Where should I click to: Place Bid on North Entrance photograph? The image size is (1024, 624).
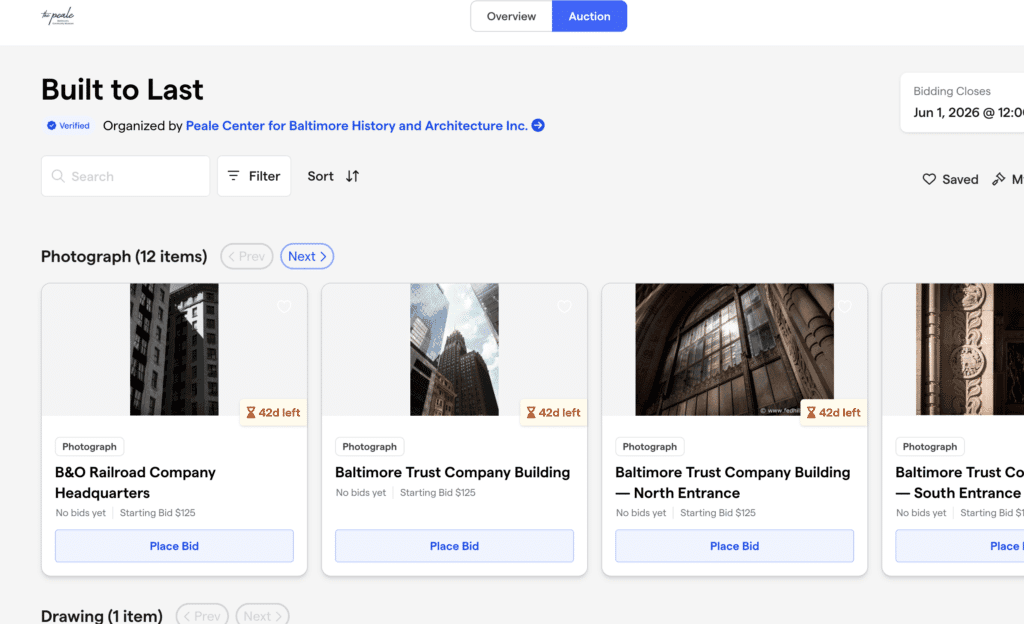(735, 546)
